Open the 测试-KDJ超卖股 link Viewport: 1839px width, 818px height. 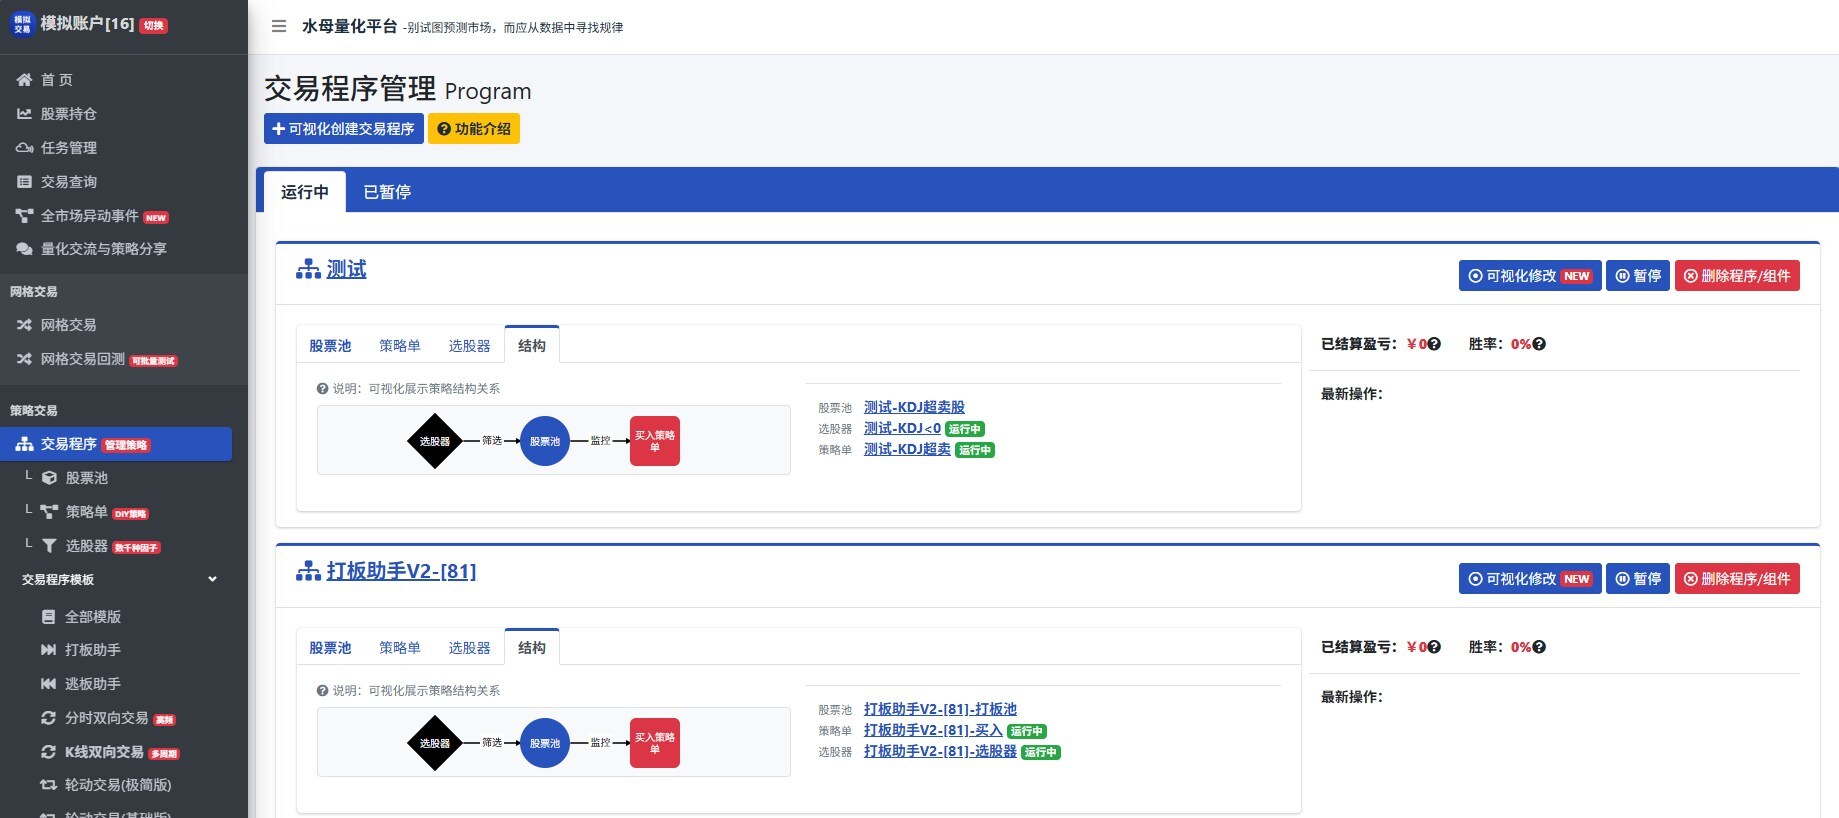[x=914, y=407]
